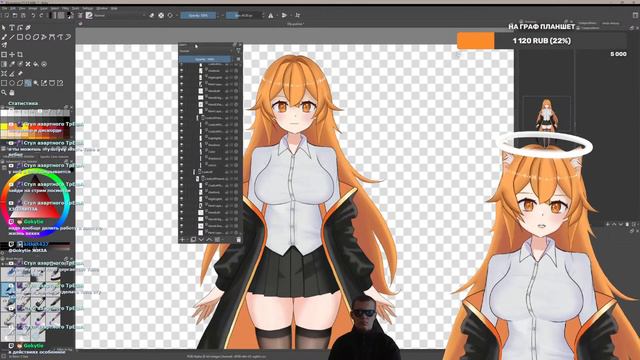This screenshot has width=640, height=360.
Task: Select the Color Sampler eyedropper tool
Action: 12,64
